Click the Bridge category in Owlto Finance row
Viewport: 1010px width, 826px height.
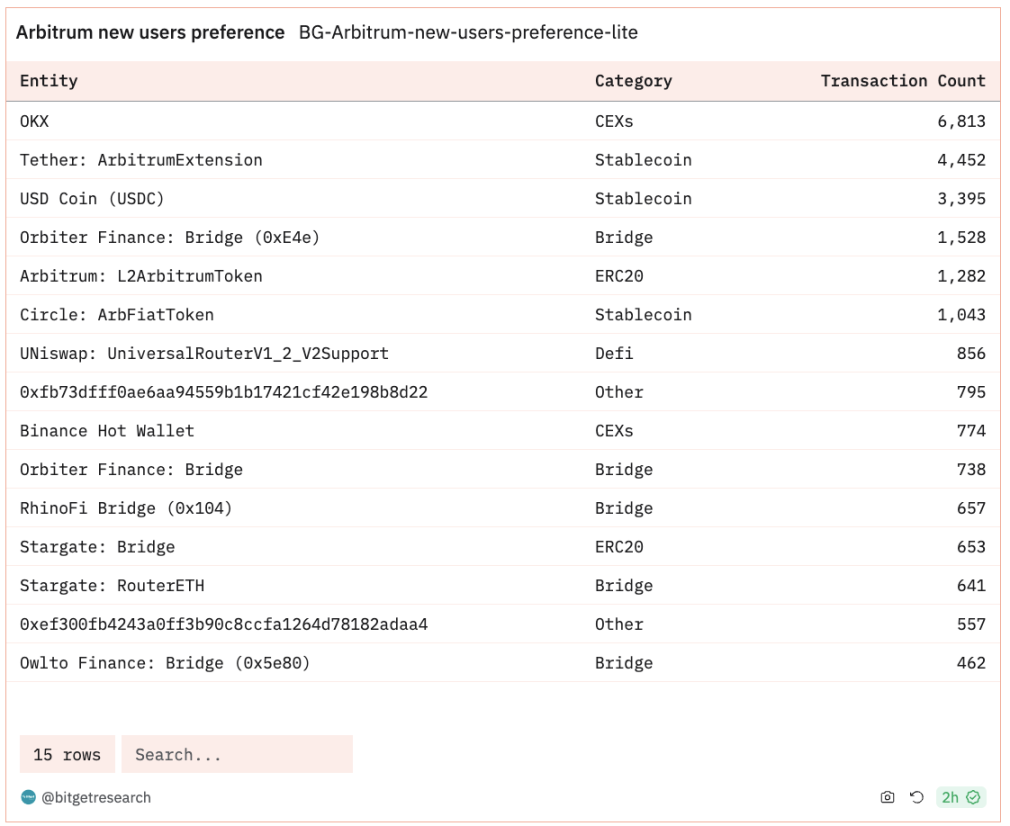(x=624, y=662)
